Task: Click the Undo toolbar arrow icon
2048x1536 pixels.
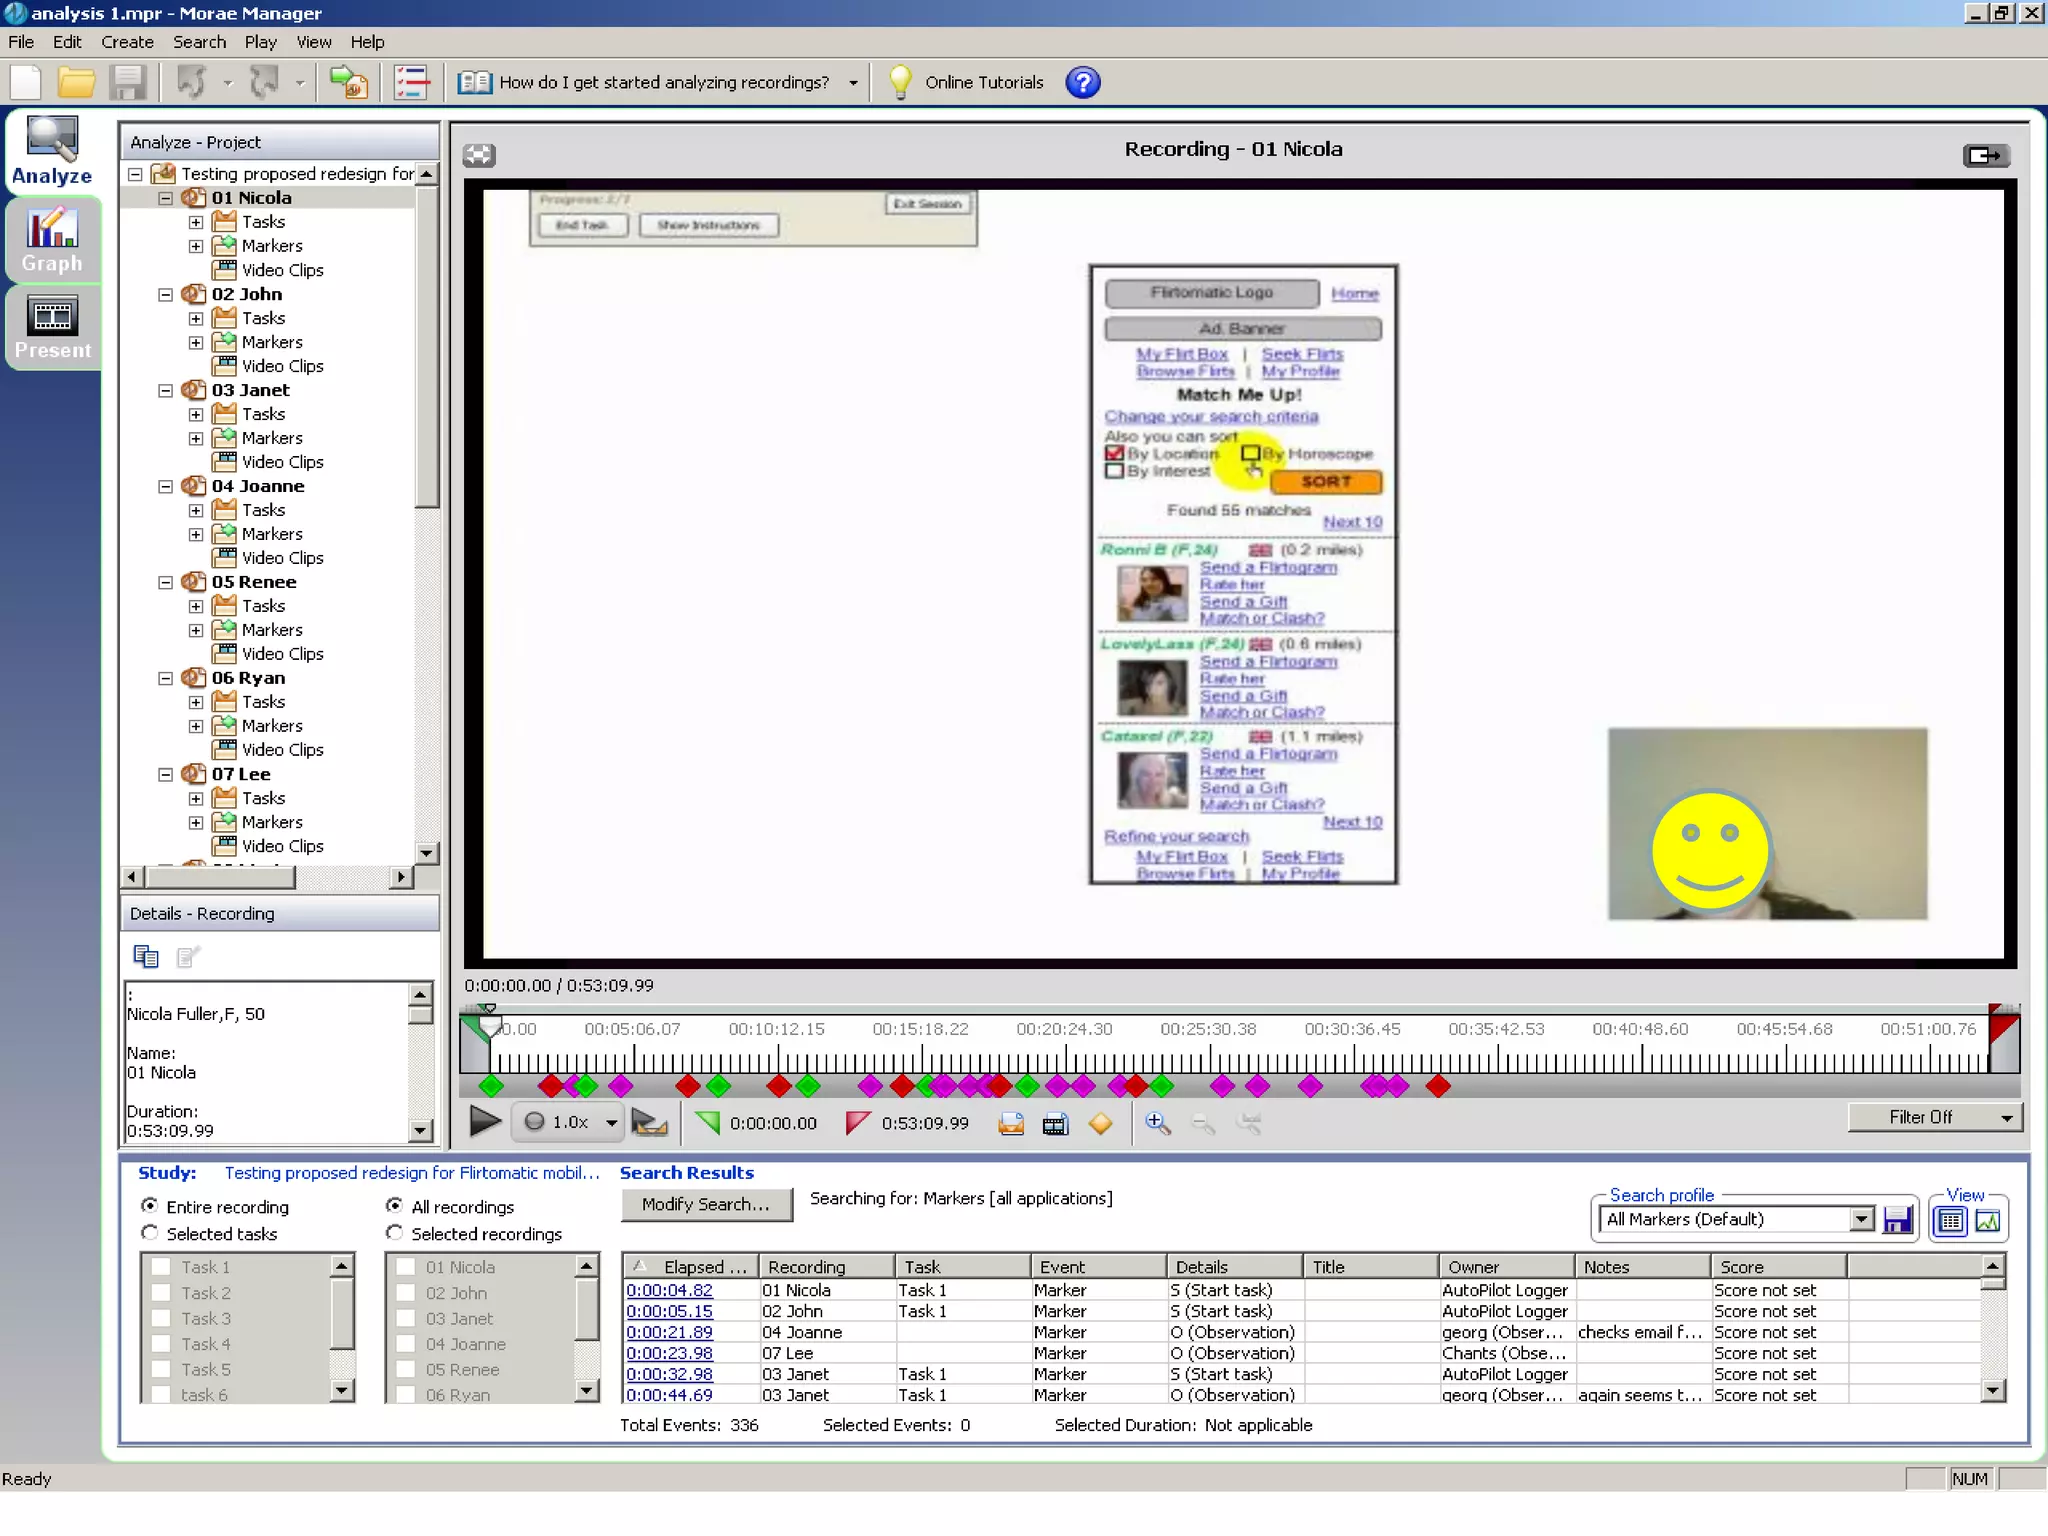Action: coord(191,82)
